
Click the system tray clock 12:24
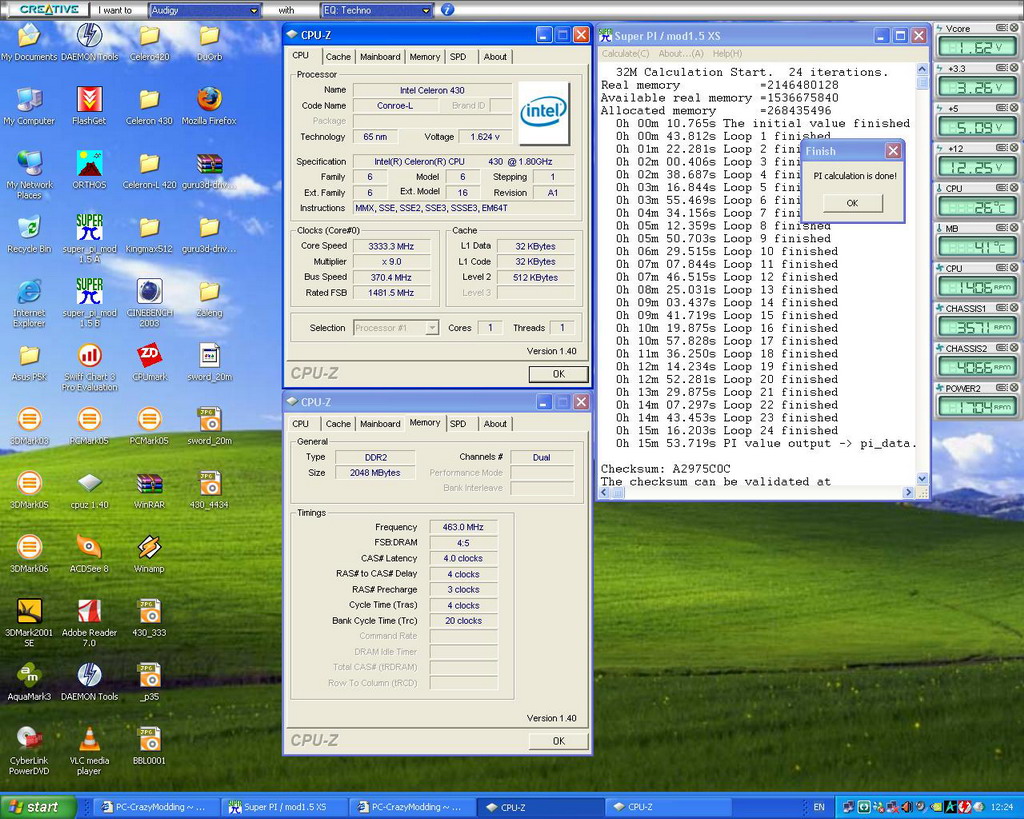1002,807
